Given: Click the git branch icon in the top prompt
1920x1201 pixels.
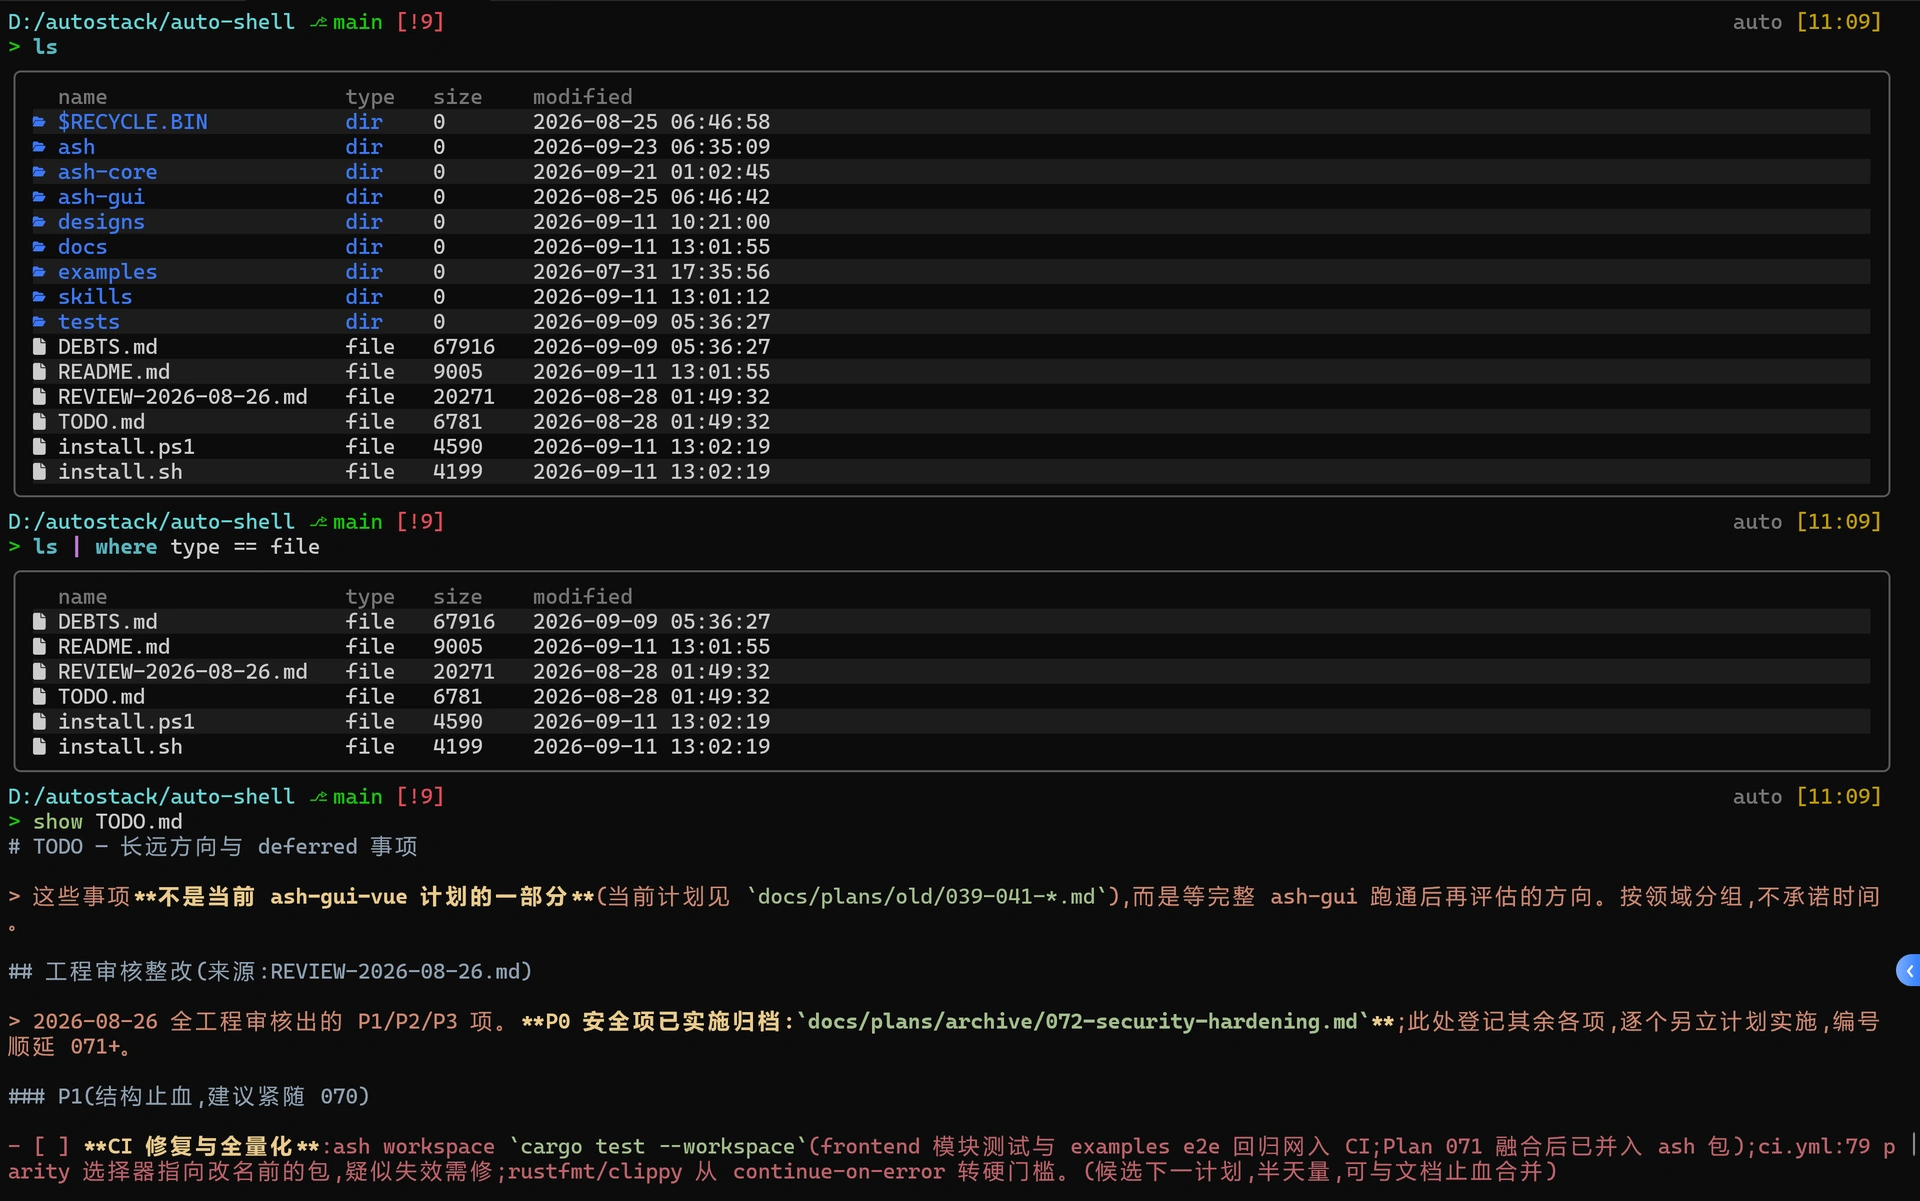Looking at the screenshot, I should pyautogui.click(x=318, y=22).
